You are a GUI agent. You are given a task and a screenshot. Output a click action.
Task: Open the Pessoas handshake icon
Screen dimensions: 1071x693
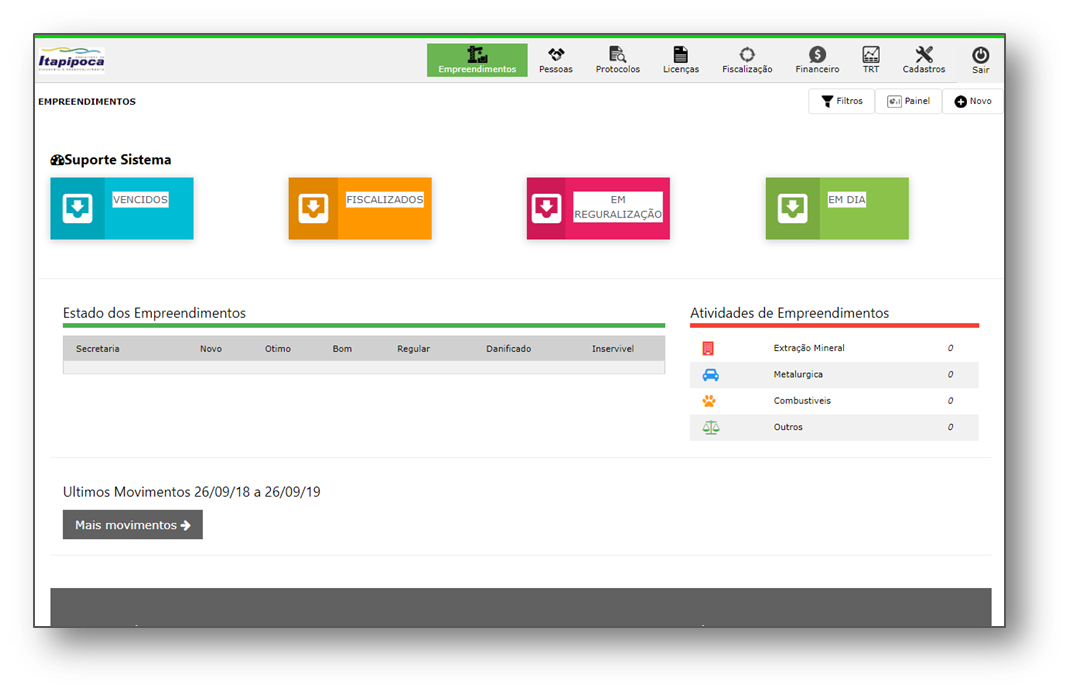(x=556, y=54)
